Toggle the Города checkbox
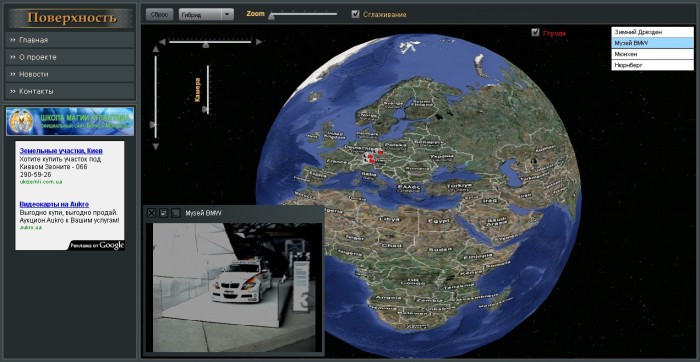700x362 pixels. 535,32
